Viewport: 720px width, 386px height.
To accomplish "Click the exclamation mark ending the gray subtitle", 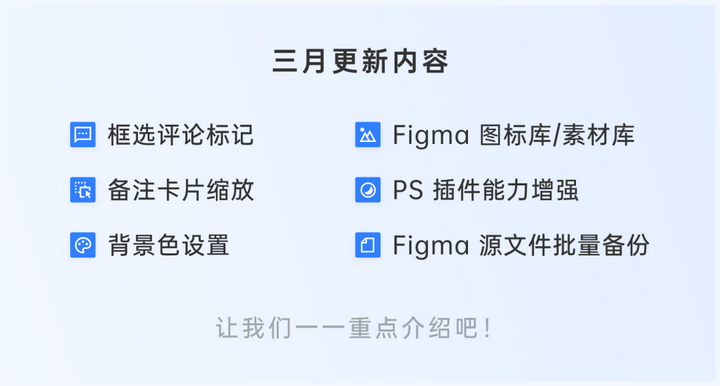I will click(487, 328).
